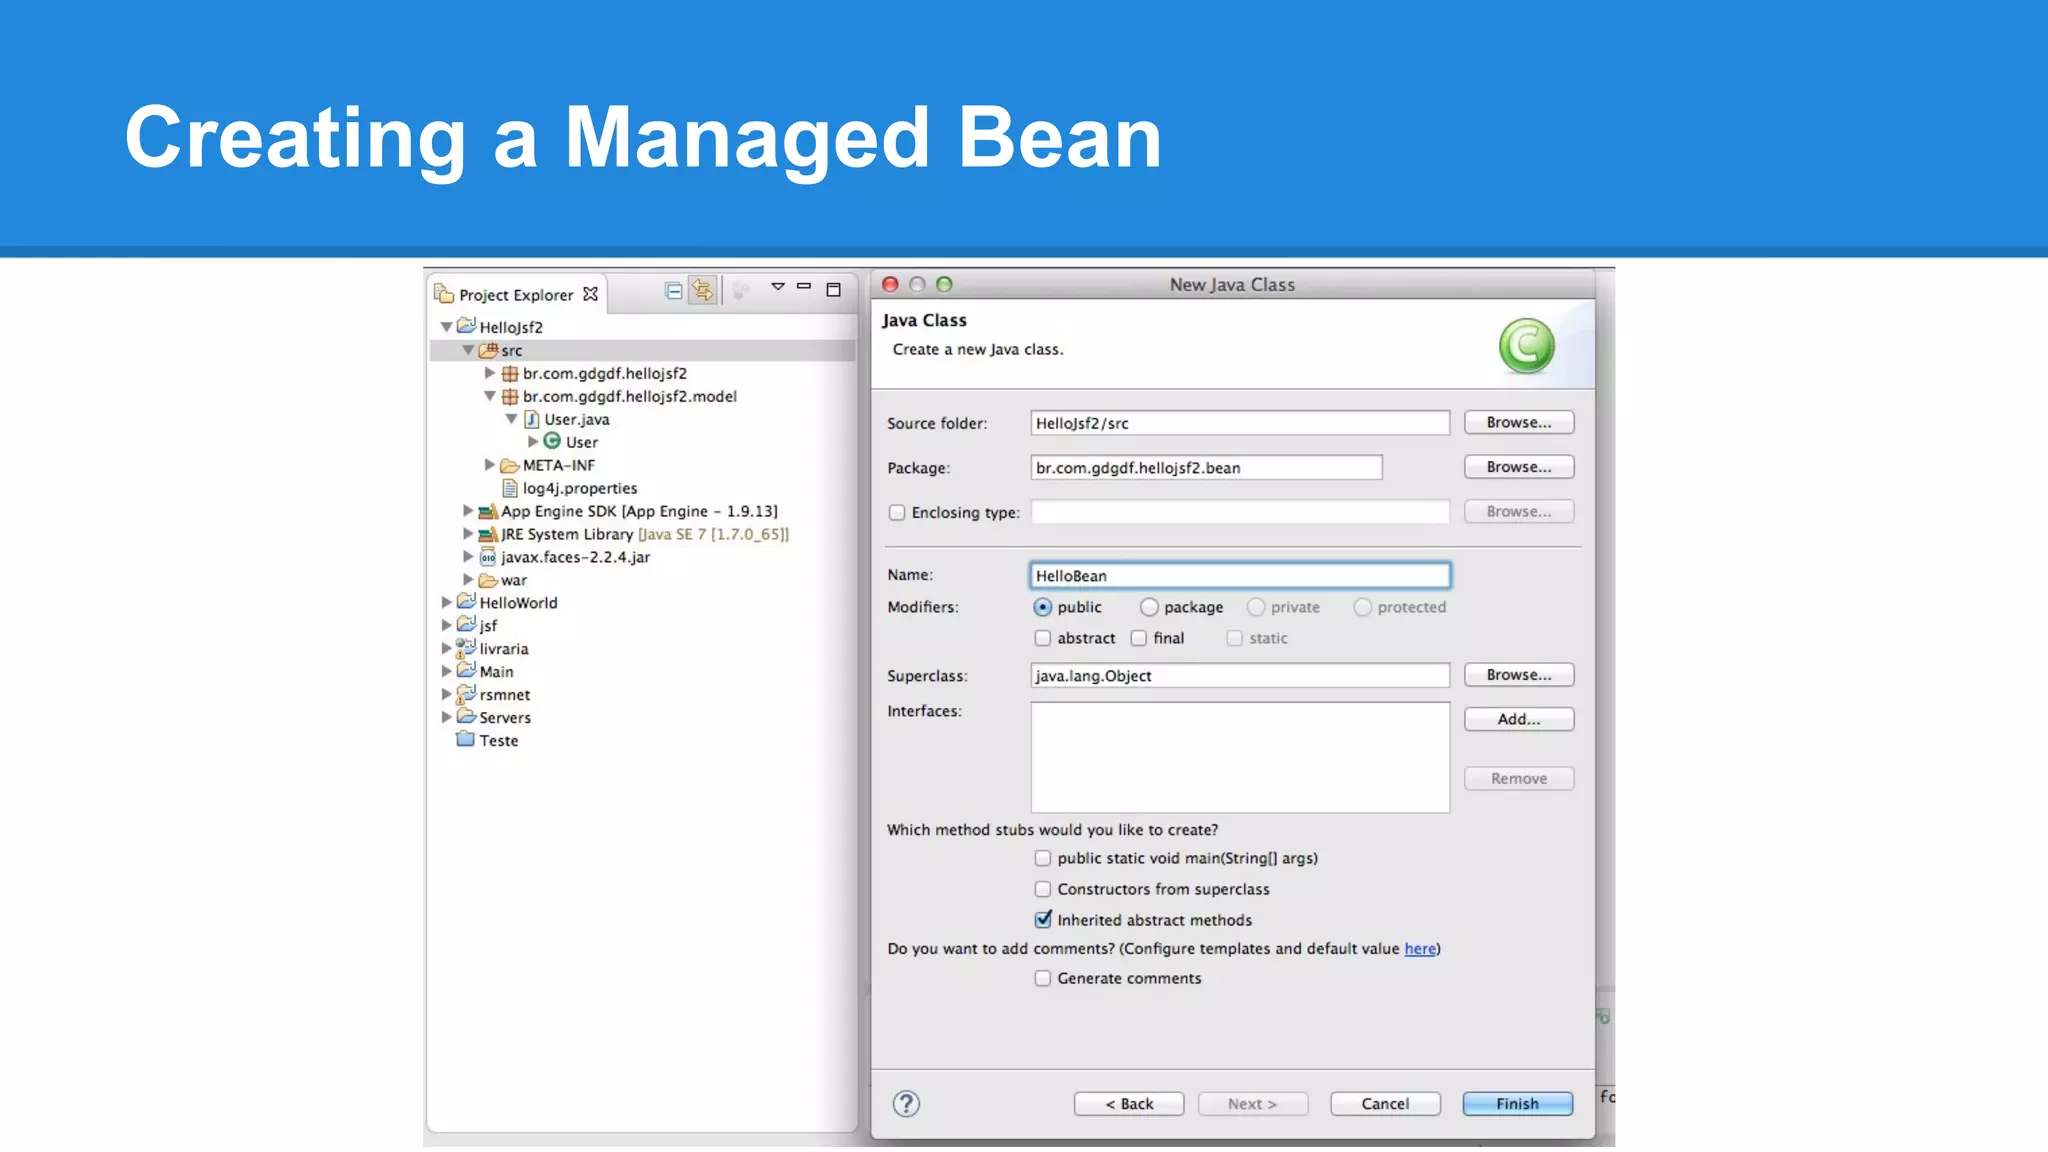Click the war folder icon
This screenshot has width=2048, height=1152.
pyautogui.click(x=488, y=580)
